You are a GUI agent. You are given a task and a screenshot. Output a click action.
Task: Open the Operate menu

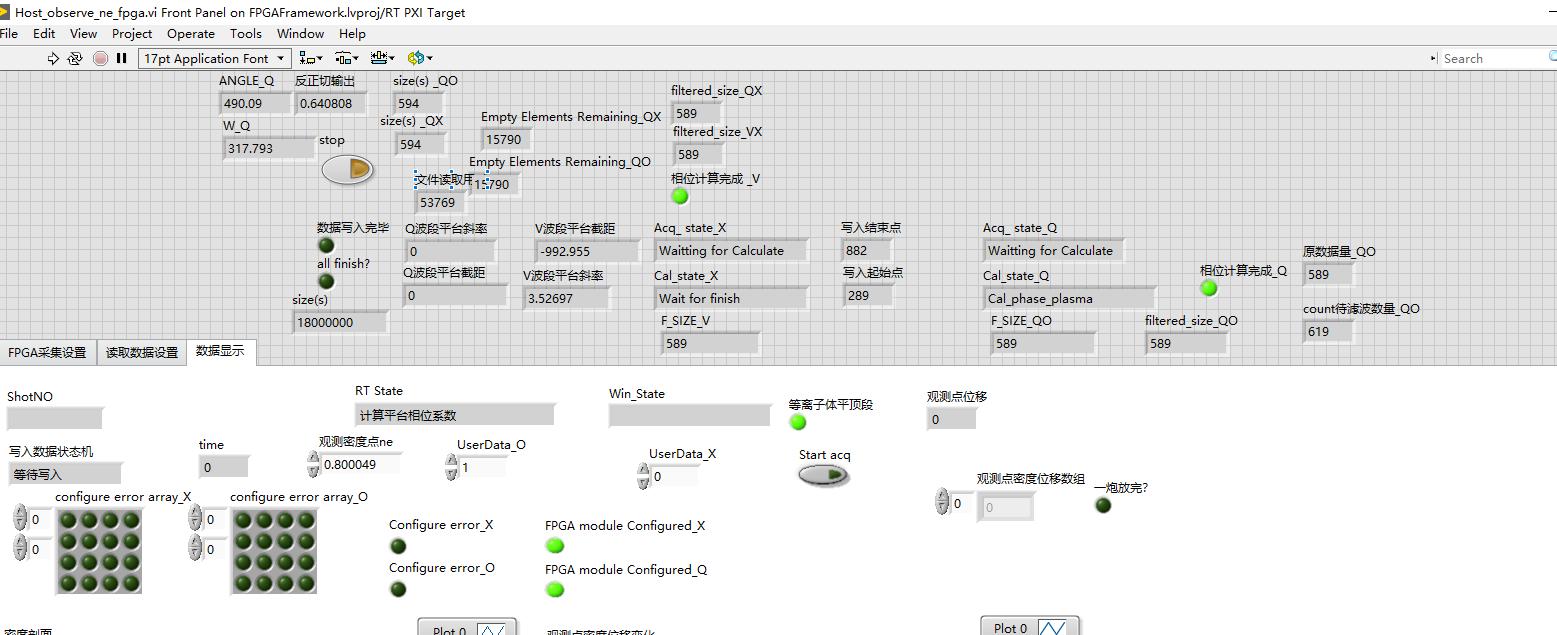tap(190, 33)
